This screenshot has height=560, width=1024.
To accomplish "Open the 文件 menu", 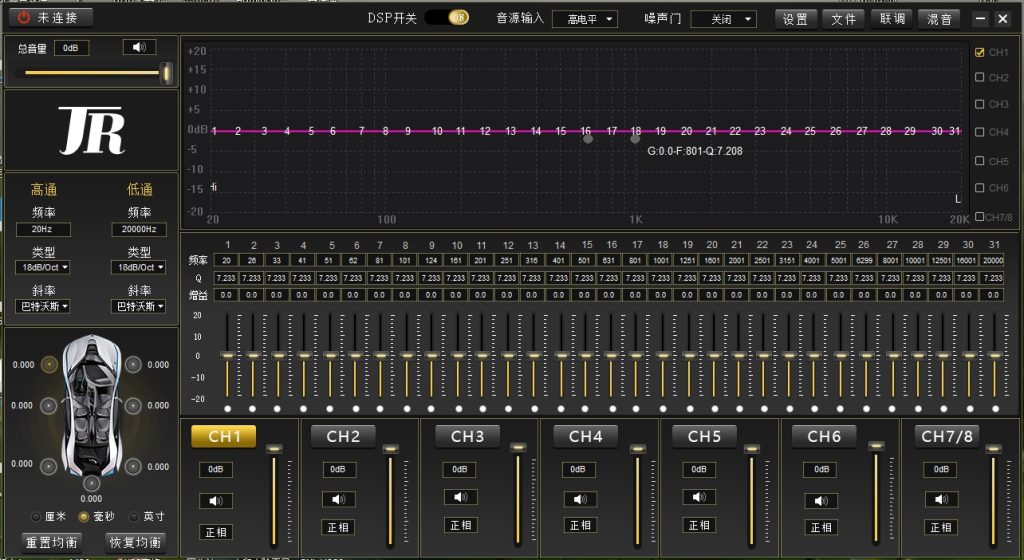I will coord(843,19).
